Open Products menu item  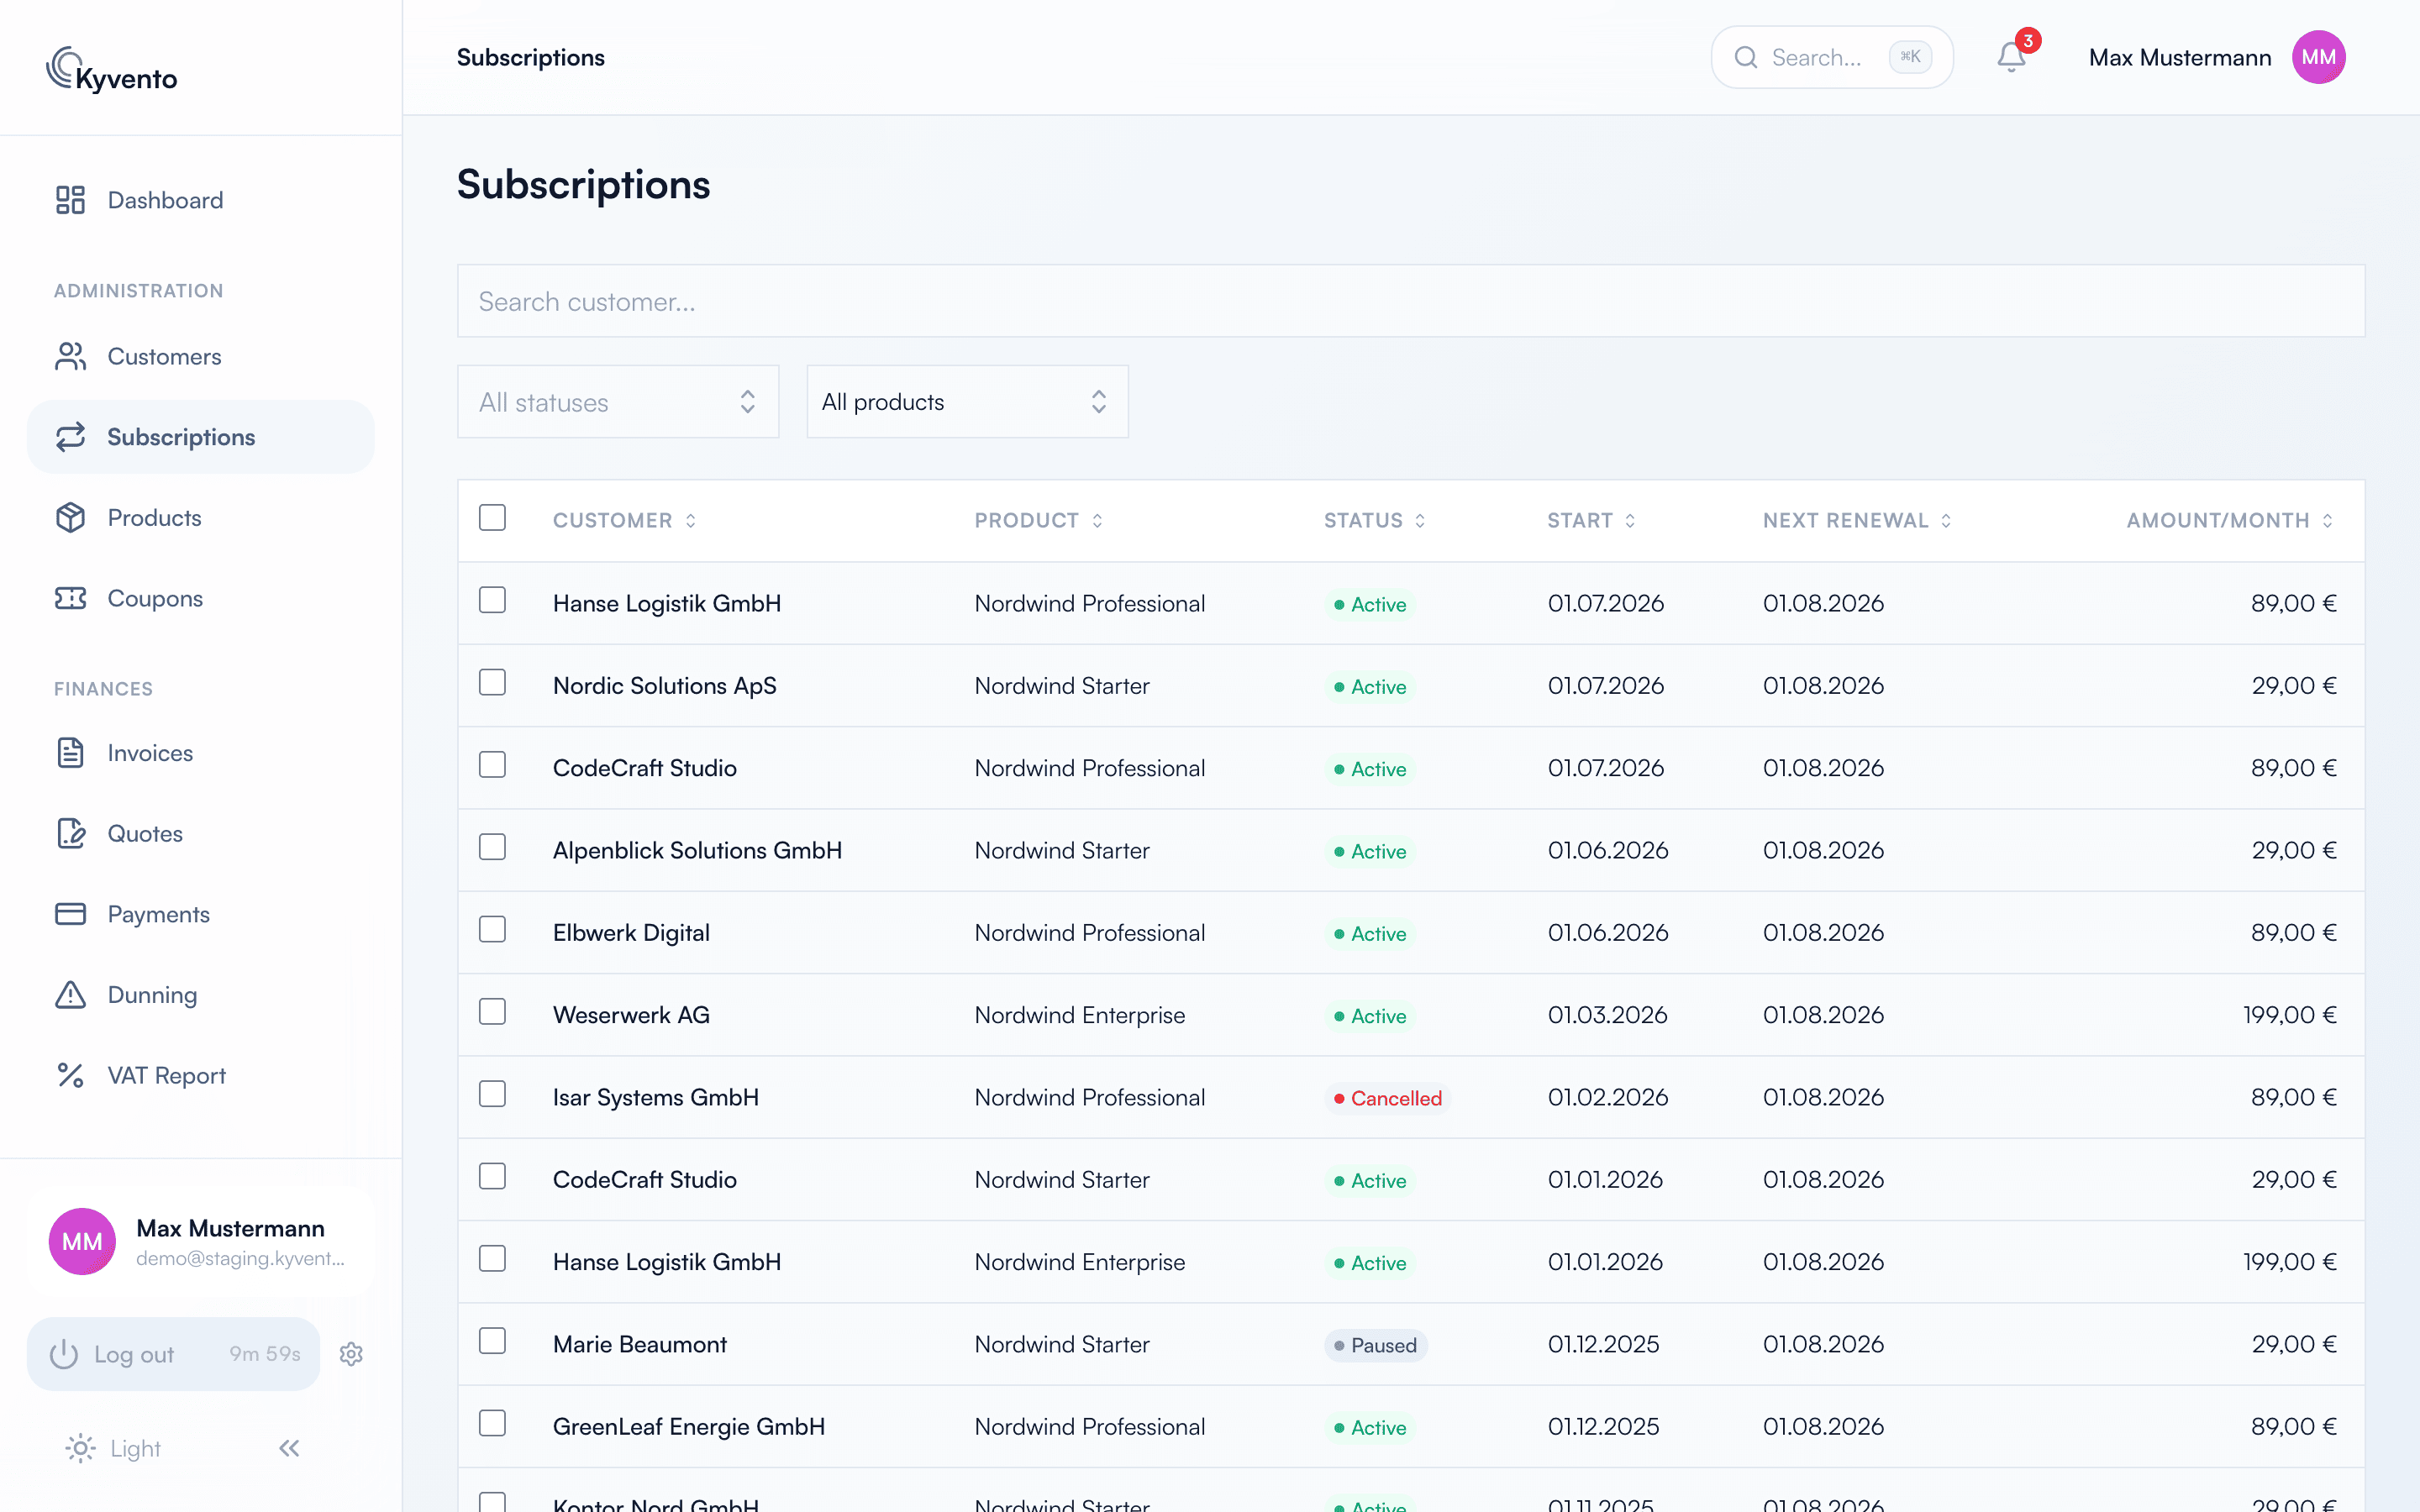201,517
